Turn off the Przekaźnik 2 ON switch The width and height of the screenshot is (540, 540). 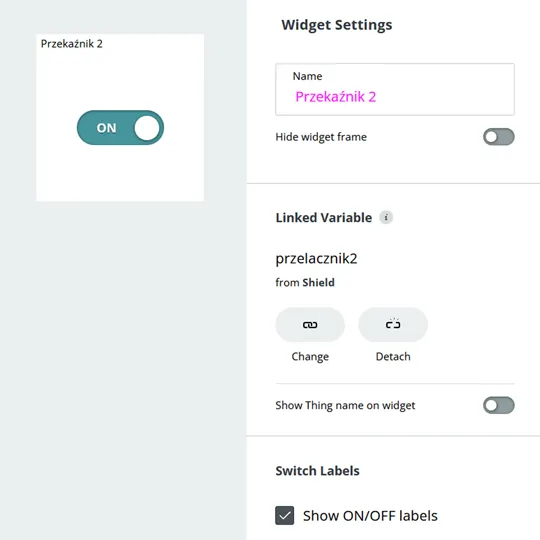click(120, 128)
